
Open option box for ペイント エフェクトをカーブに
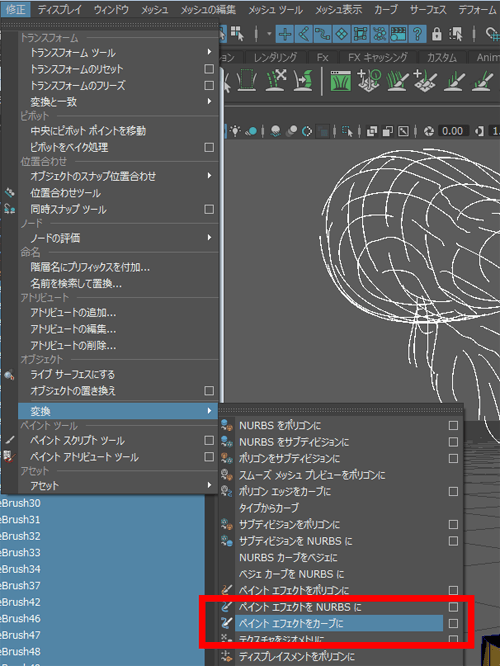(x=453, y=624)
